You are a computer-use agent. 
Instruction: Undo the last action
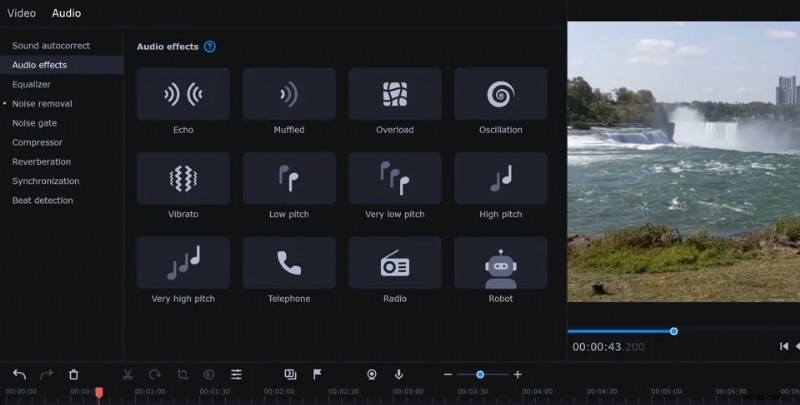tap(19, 374)
